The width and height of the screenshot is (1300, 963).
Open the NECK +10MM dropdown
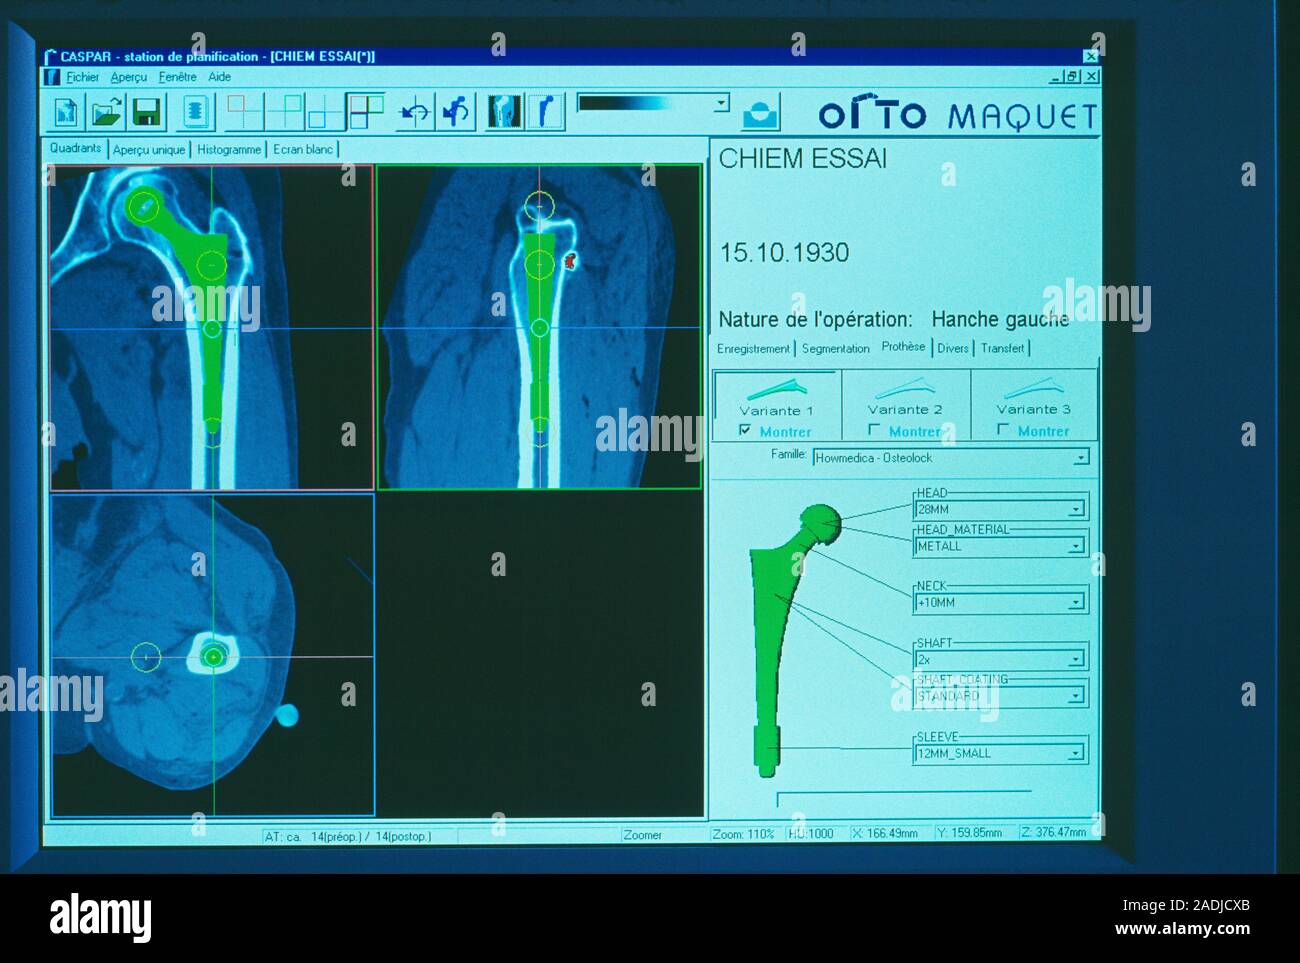pos(1076,603)
